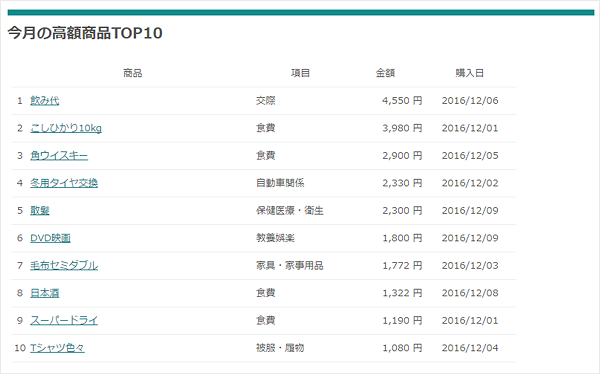Click the date 2016/12/04
The width and height of the screenshot is (600, 374).
470,348
